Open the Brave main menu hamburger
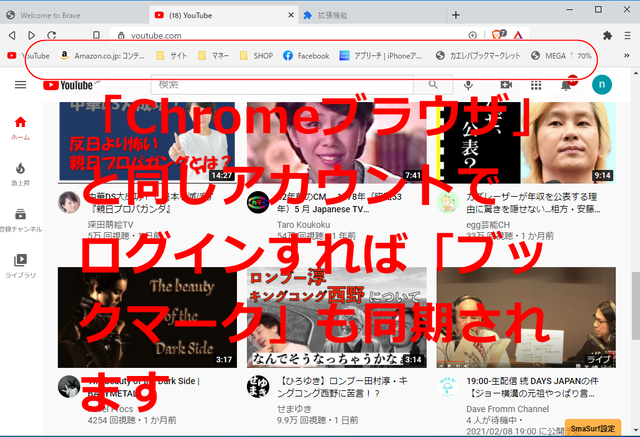This screenshot has width=640, height=437. pyautogui.click(x=627, y=35)
